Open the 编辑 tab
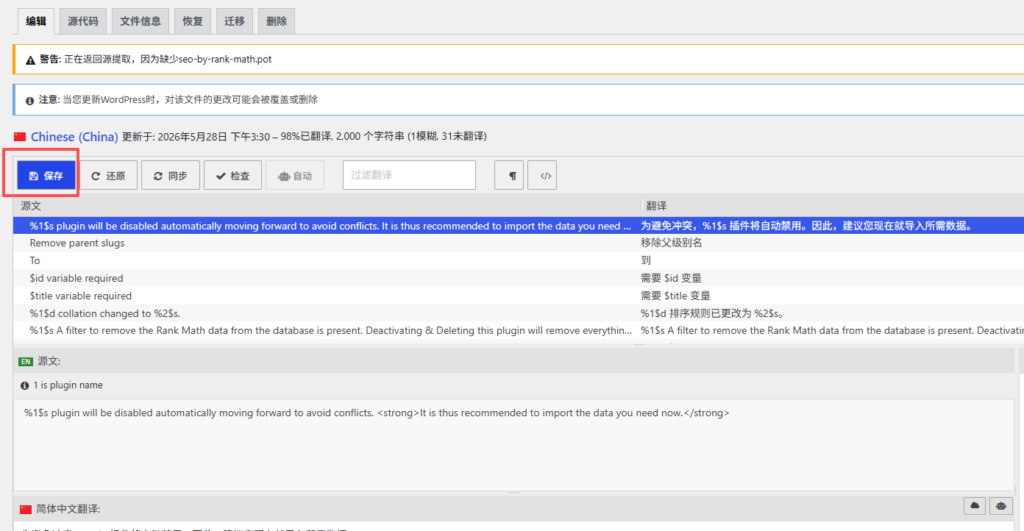 point(36,21)
